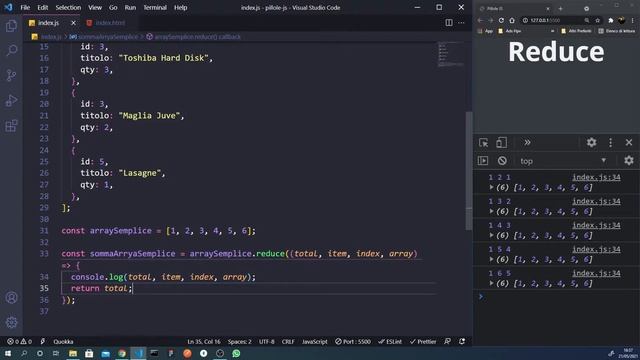Open the Elenco di lettura reading list
640x360 pixels.
click(x=617, y=31)
